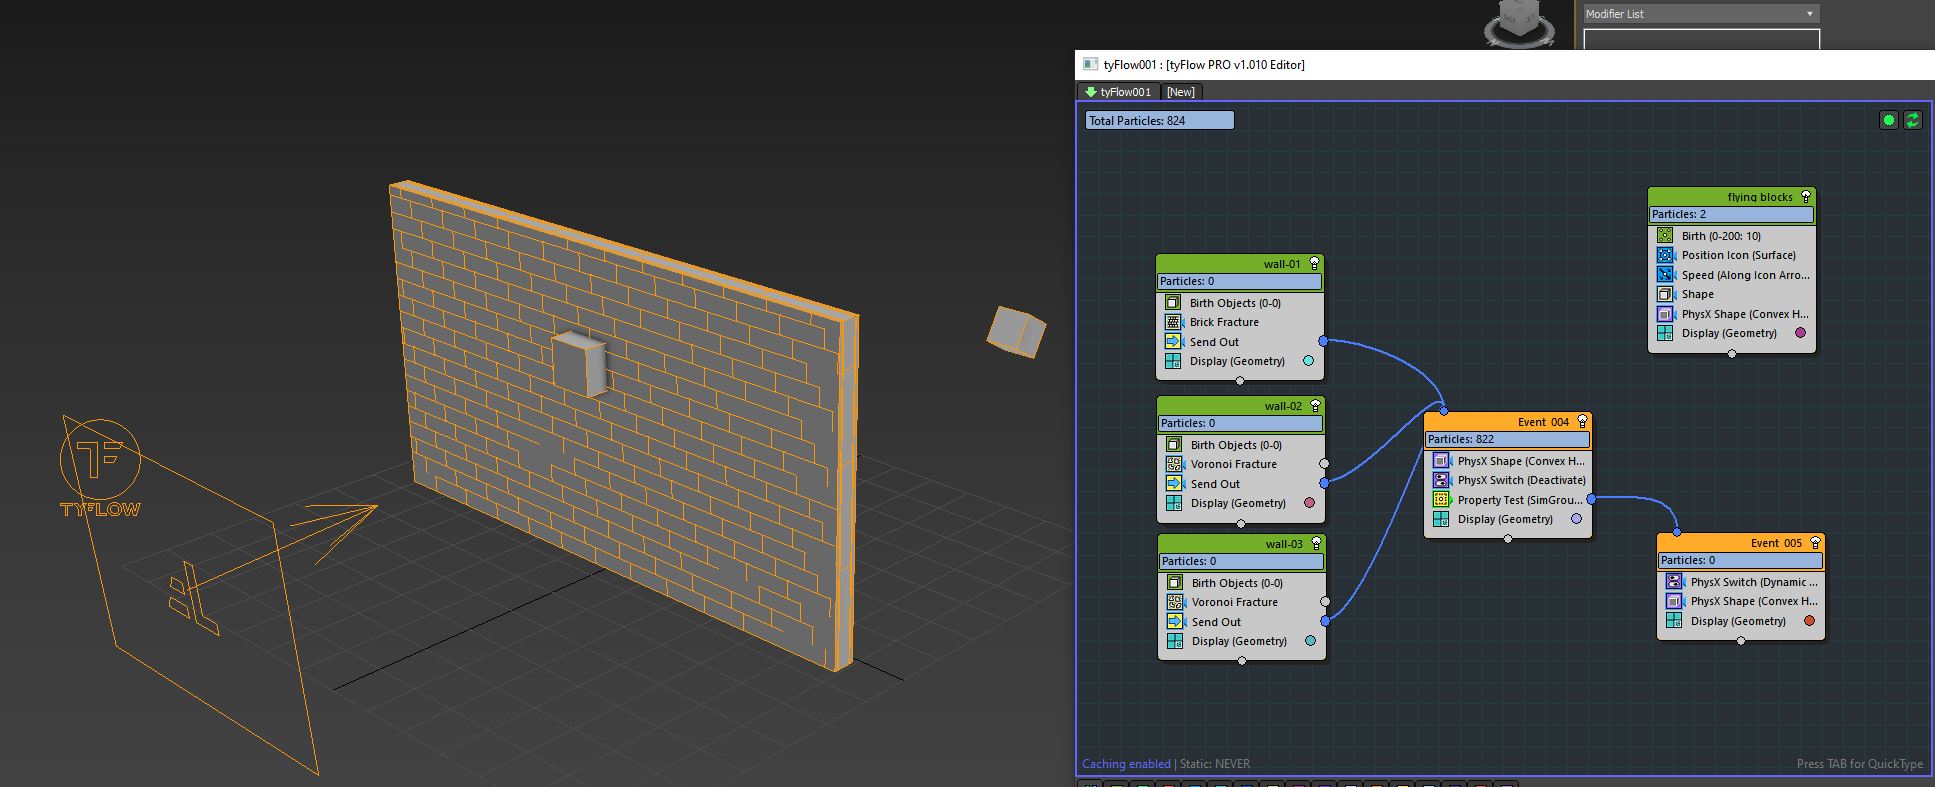Select the Birth operator icon in flying blocks
1935x787 pixels.
click(x=1665, y=236)
